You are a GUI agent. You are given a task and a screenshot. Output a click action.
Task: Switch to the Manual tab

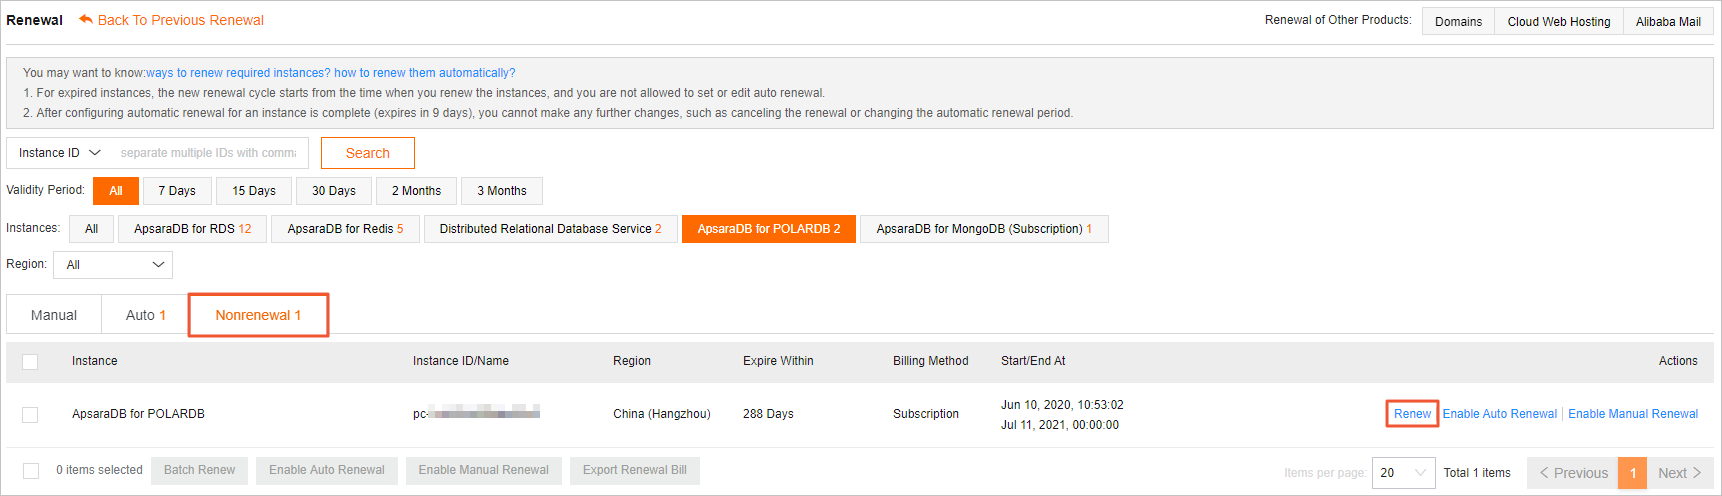pos(54,315)
